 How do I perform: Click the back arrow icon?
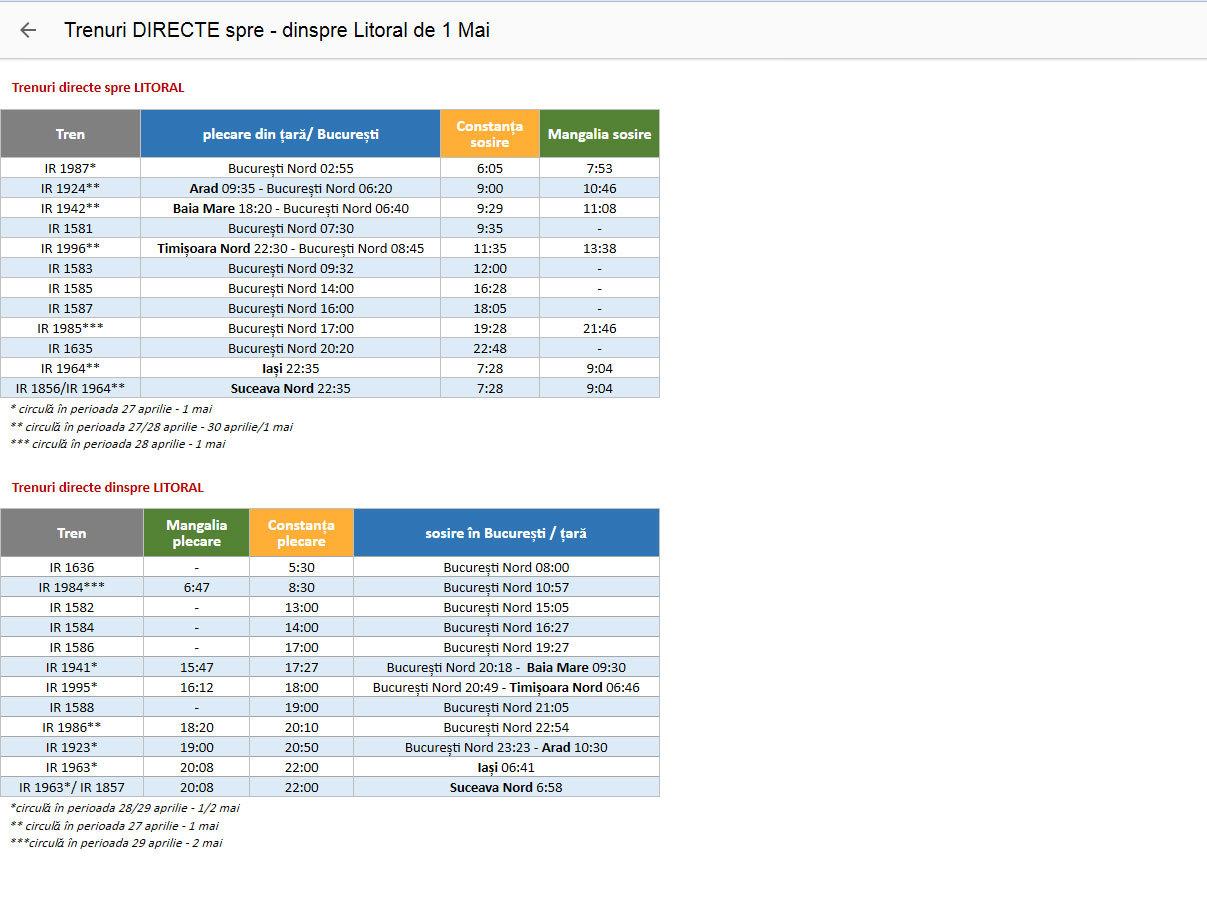tap(28, 30)
